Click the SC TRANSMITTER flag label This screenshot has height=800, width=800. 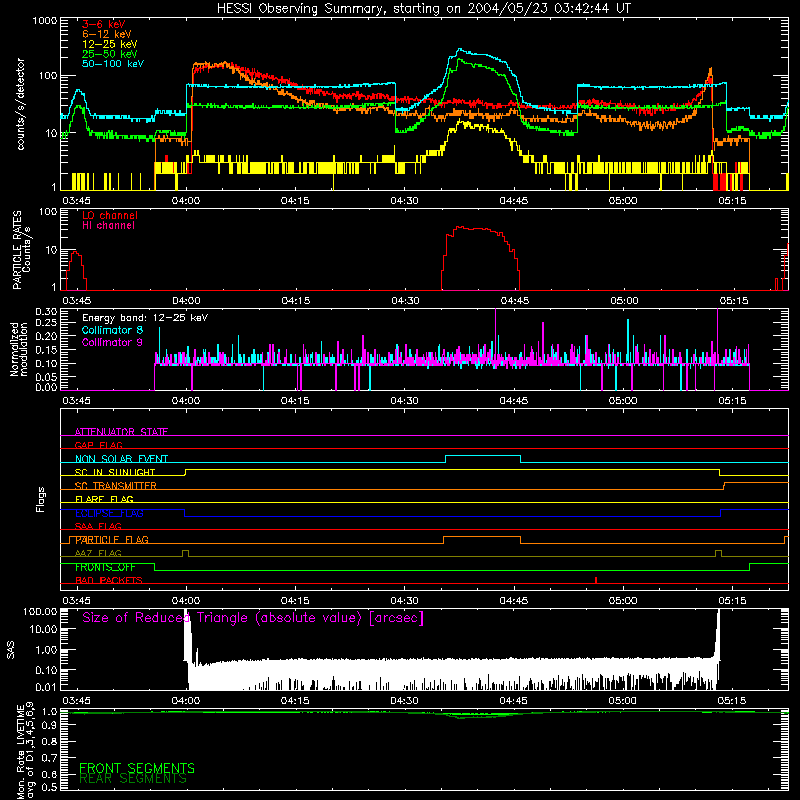tap(116, 486)
